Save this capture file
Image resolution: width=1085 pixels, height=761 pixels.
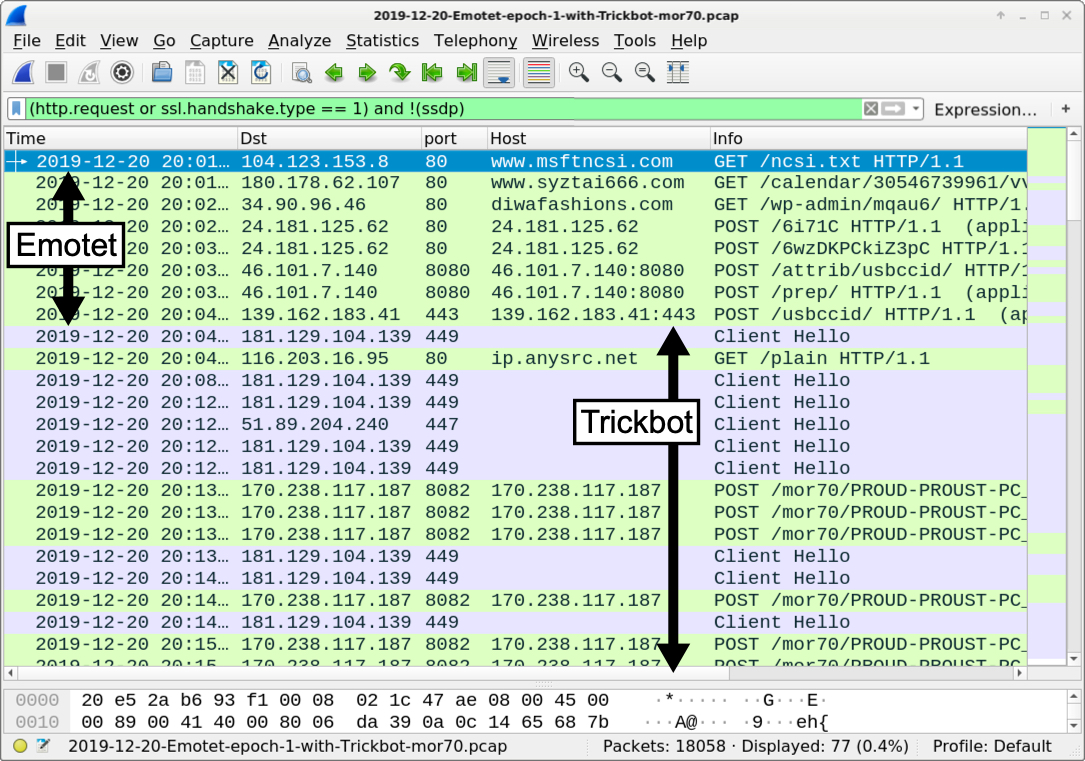(x=195, y=72)
